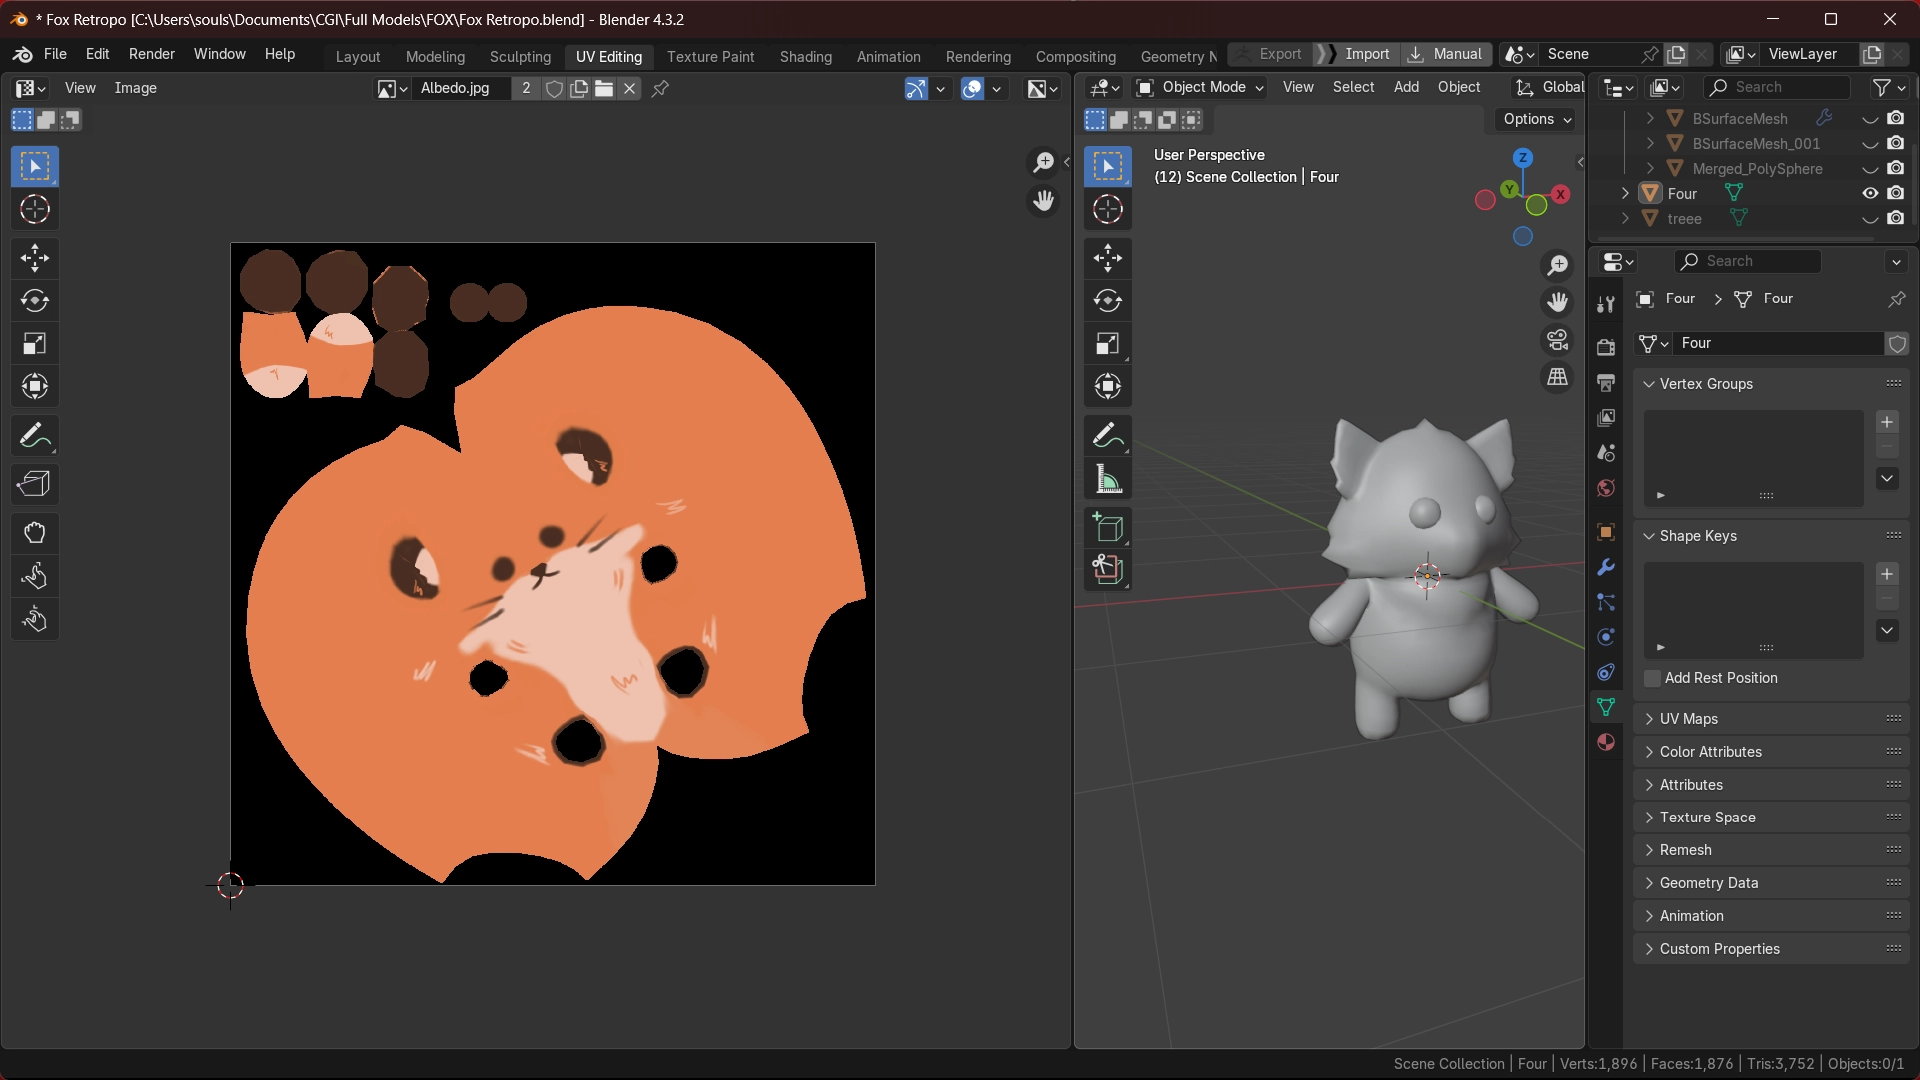Open the Material properties tab

click(1606, 742)
